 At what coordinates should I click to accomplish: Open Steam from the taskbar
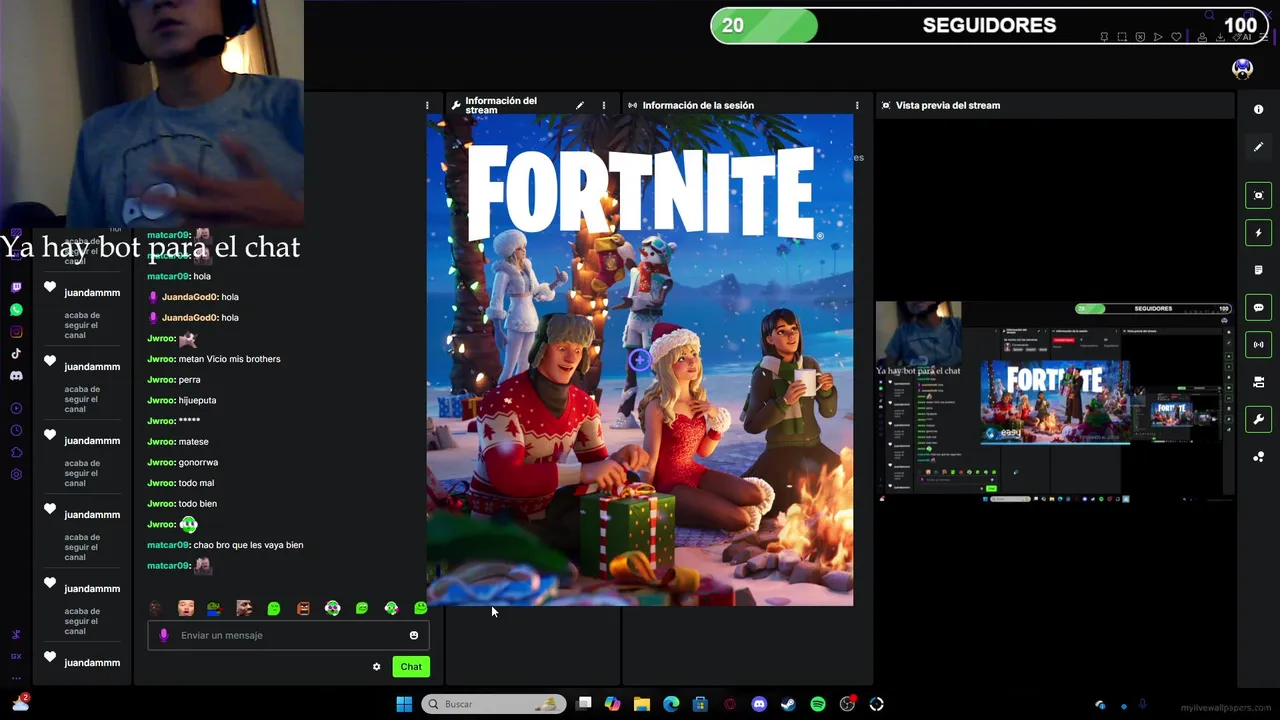[x=788, y=704]
